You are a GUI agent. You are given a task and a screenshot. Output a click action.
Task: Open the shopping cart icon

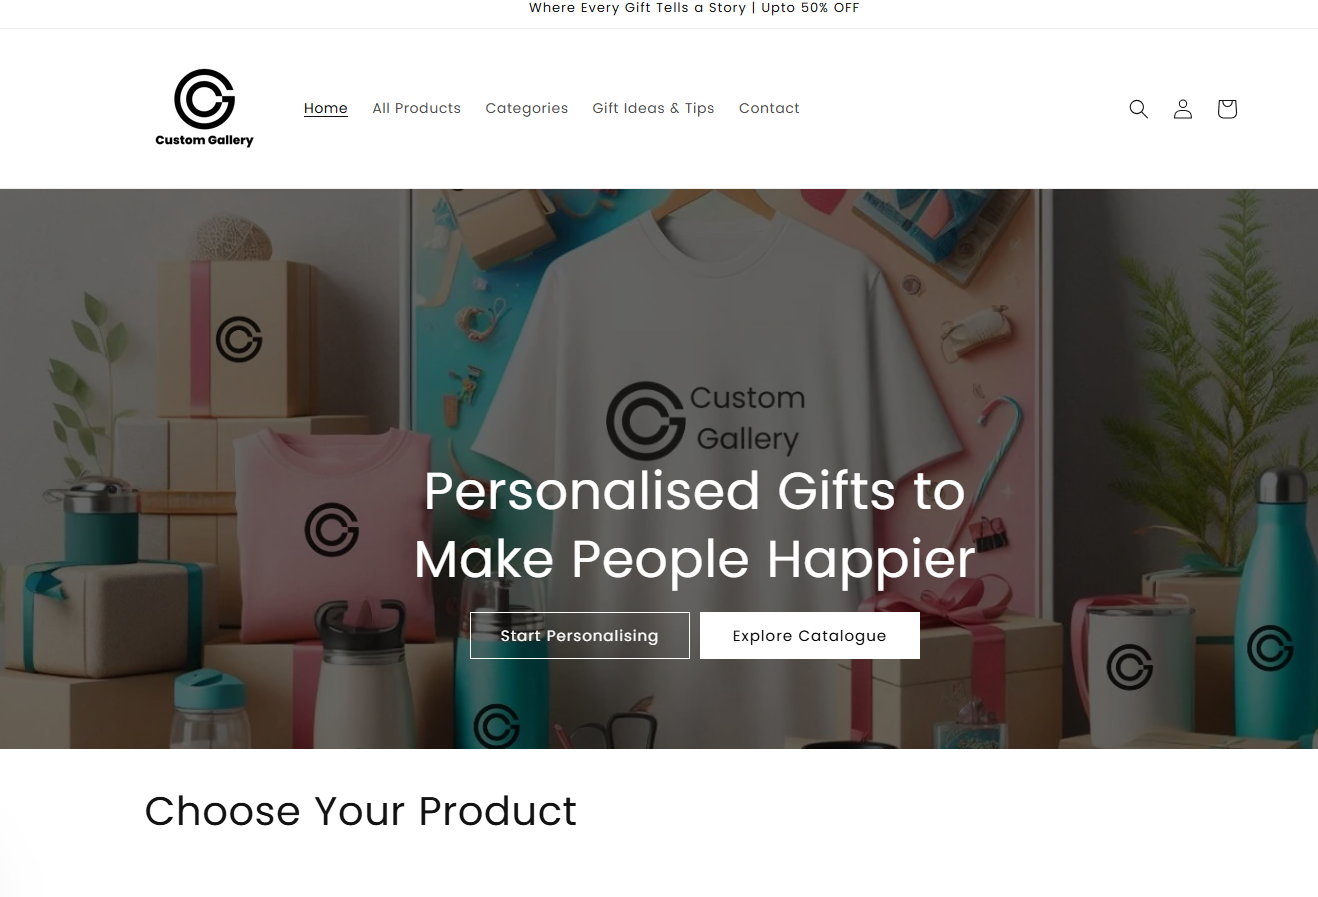tap(1227, 108)
